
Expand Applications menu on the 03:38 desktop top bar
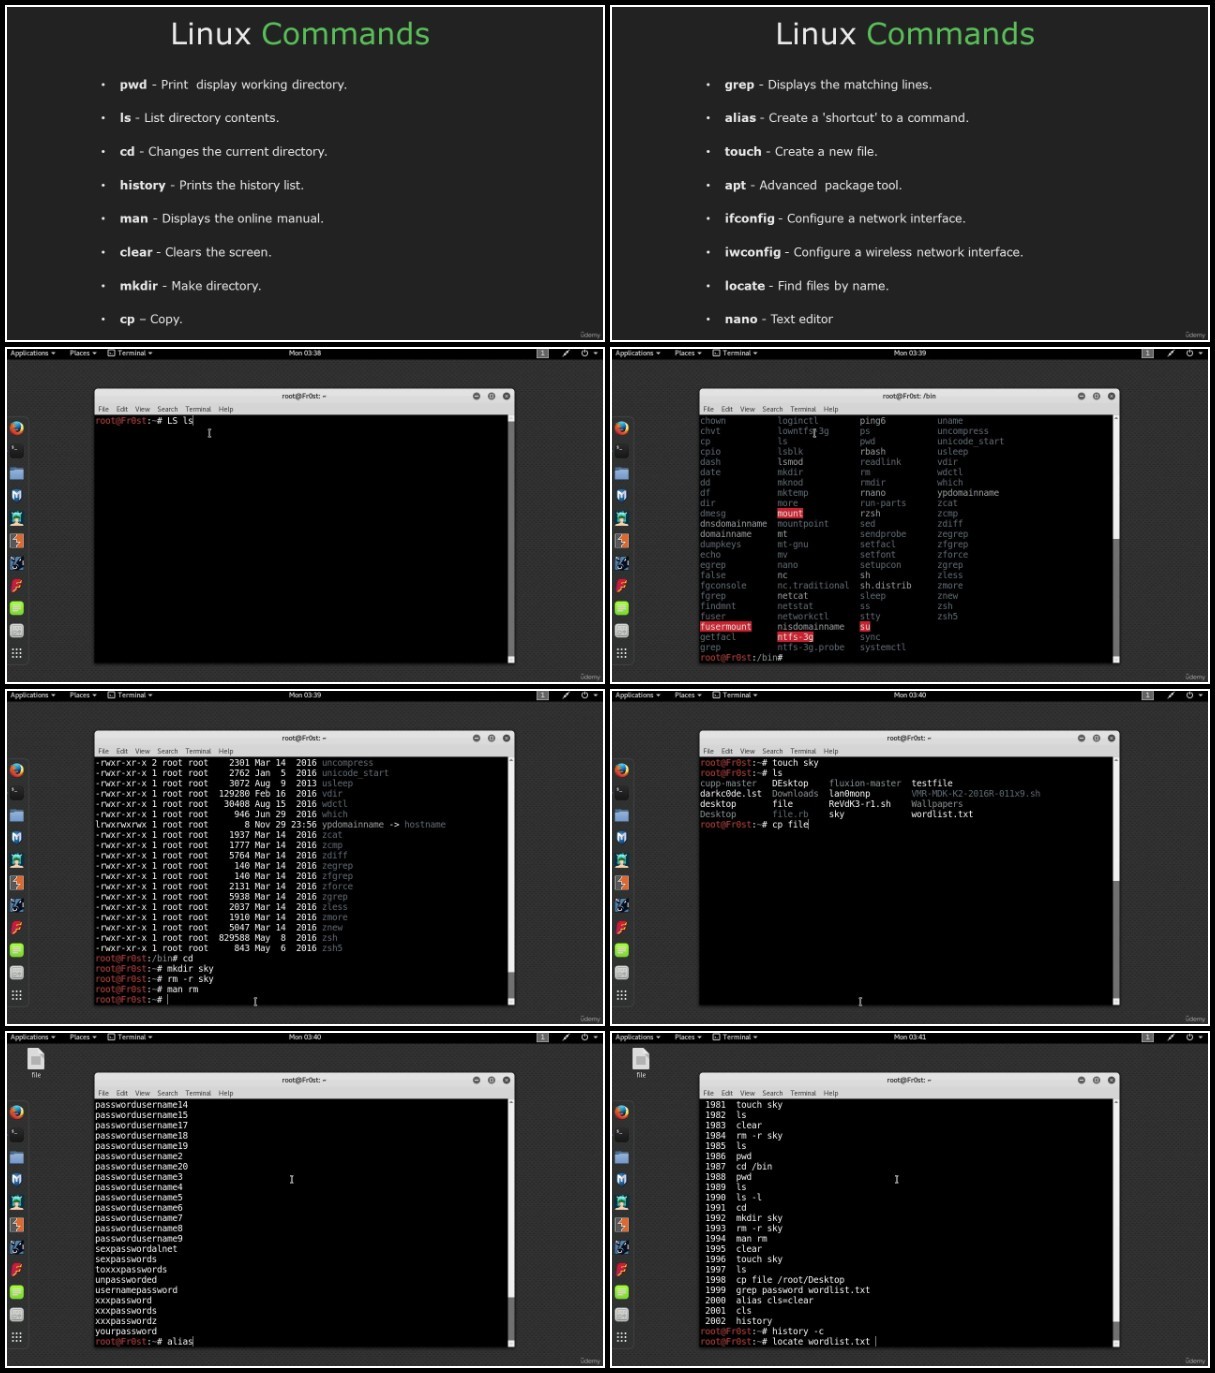coord(33,353)
